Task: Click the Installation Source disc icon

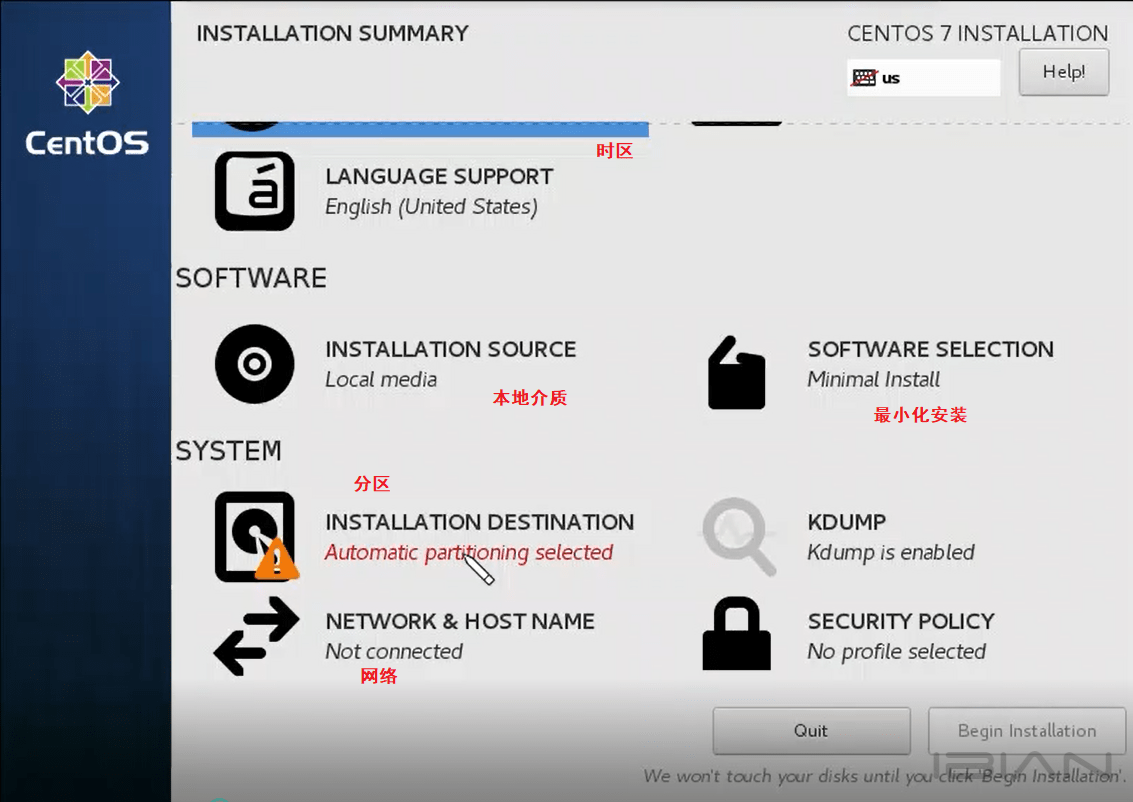Action: coord(254,364)
